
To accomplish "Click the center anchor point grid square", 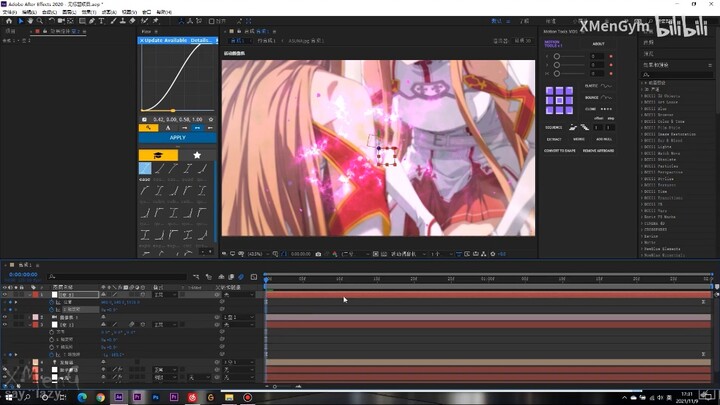I will click(x=559, y=101).
